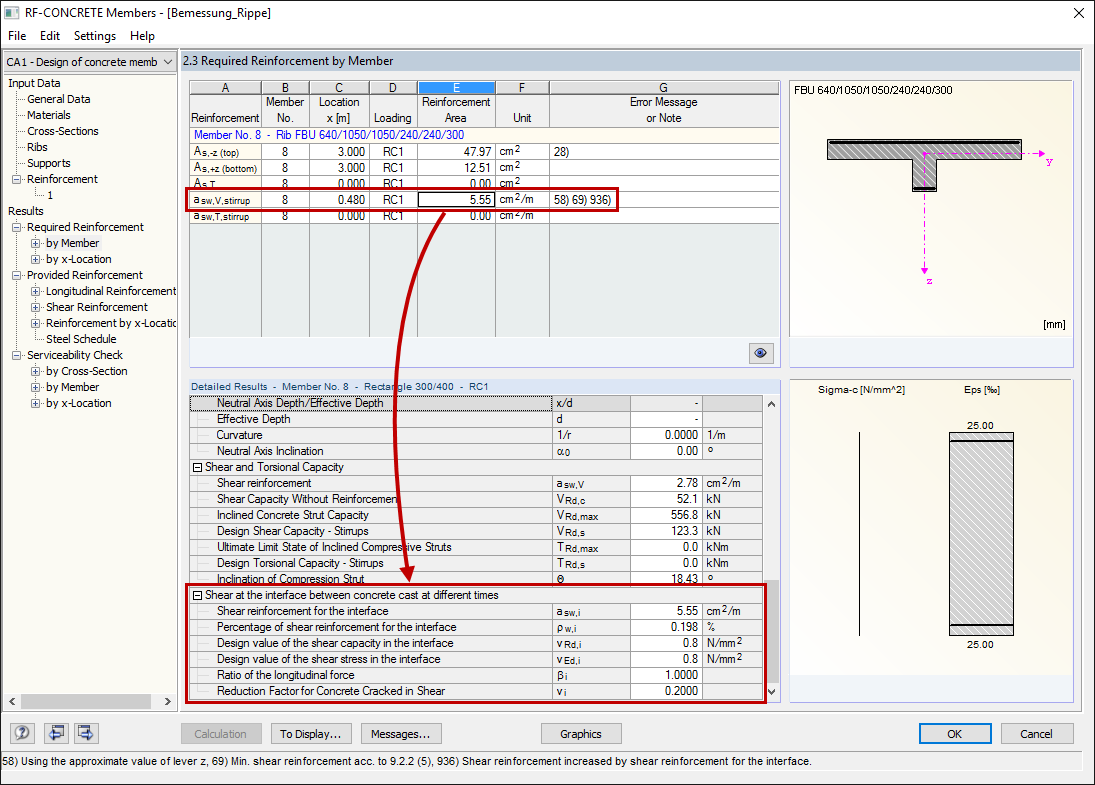This screenshot has height=785, width=1095.
Task: Click the horizontal scrollbar under the navigator
Action: [x=85, y=699]
